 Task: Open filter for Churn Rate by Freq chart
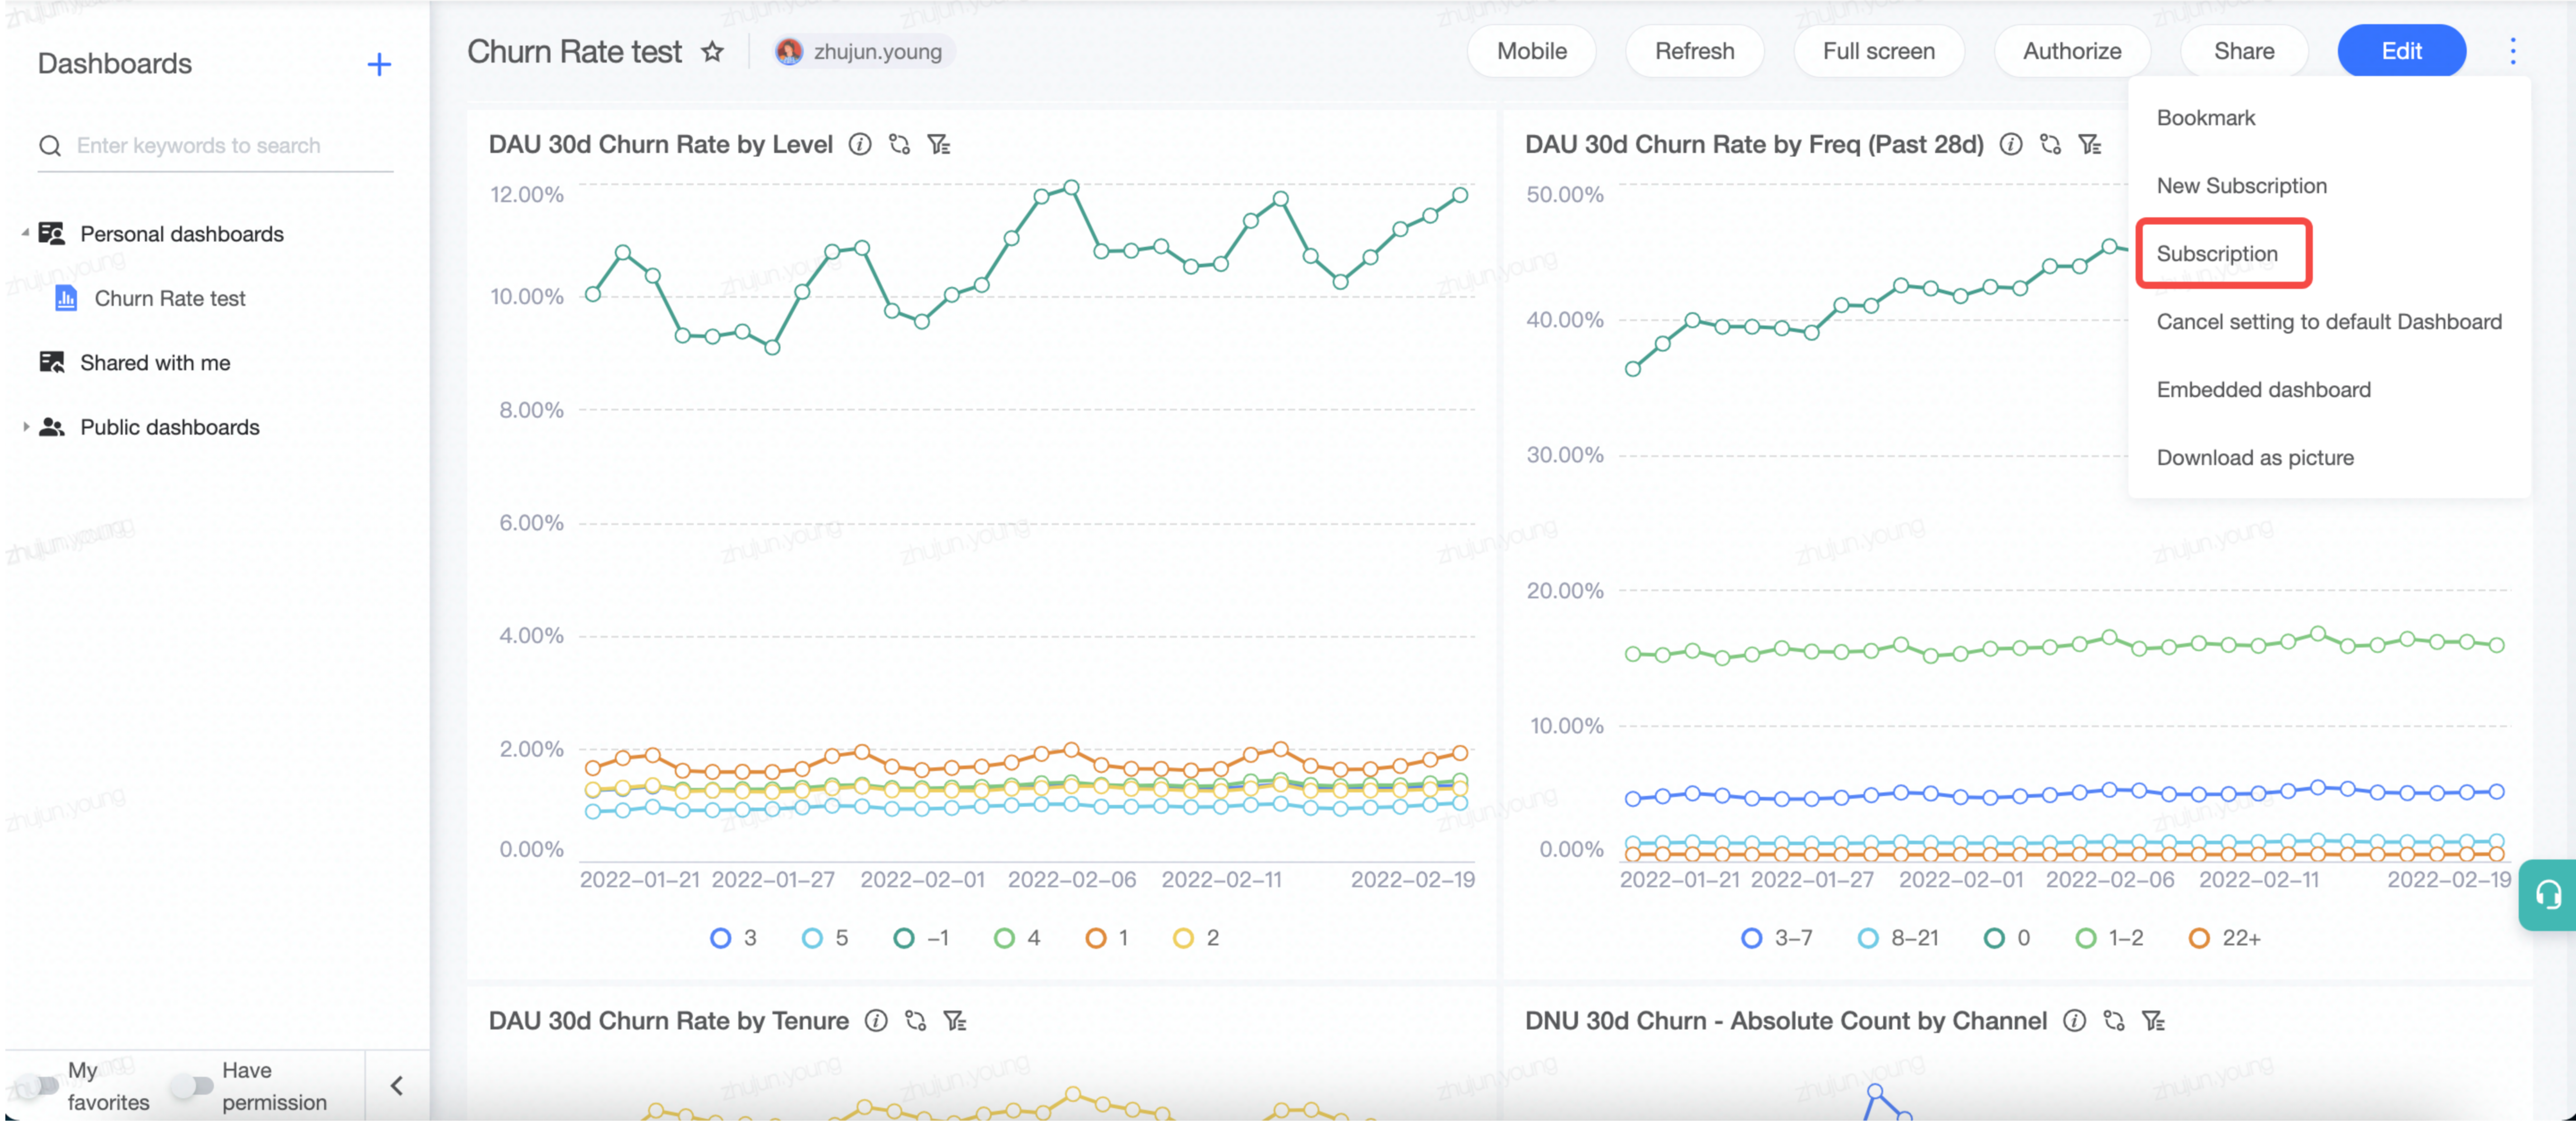point(2090,145)
